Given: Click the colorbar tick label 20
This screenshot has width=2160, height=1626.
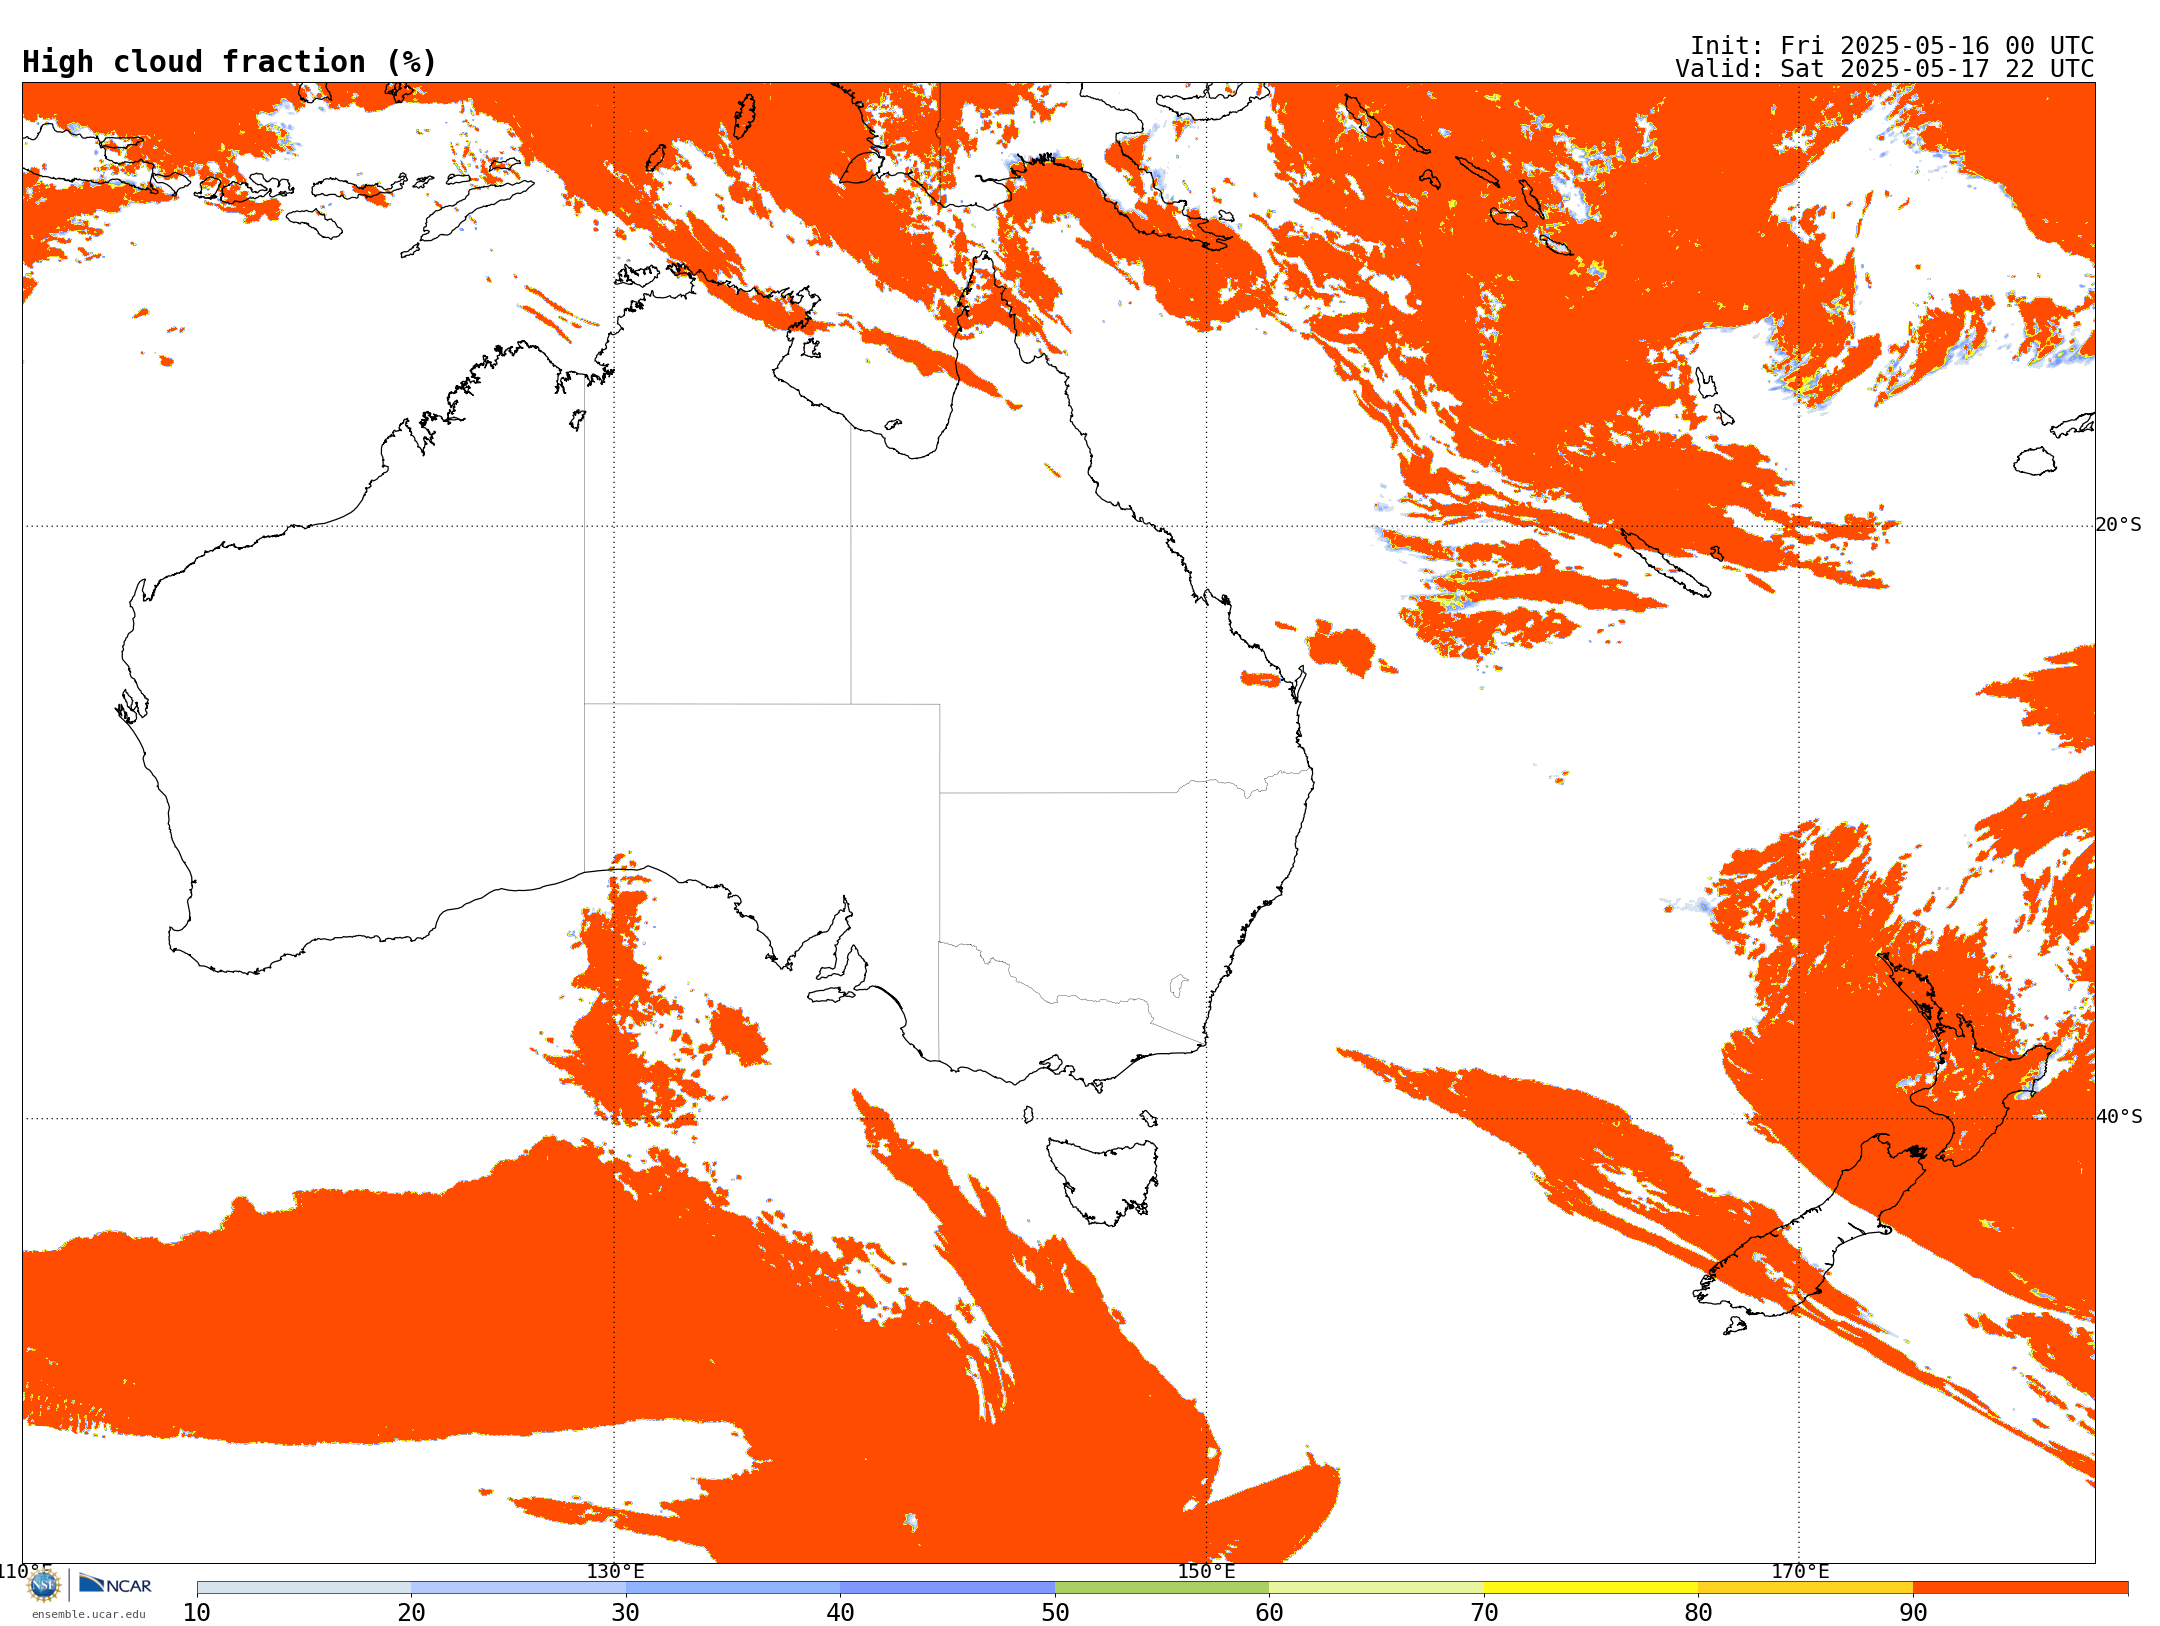Looking at the screenshot, I should point(411,1613).
